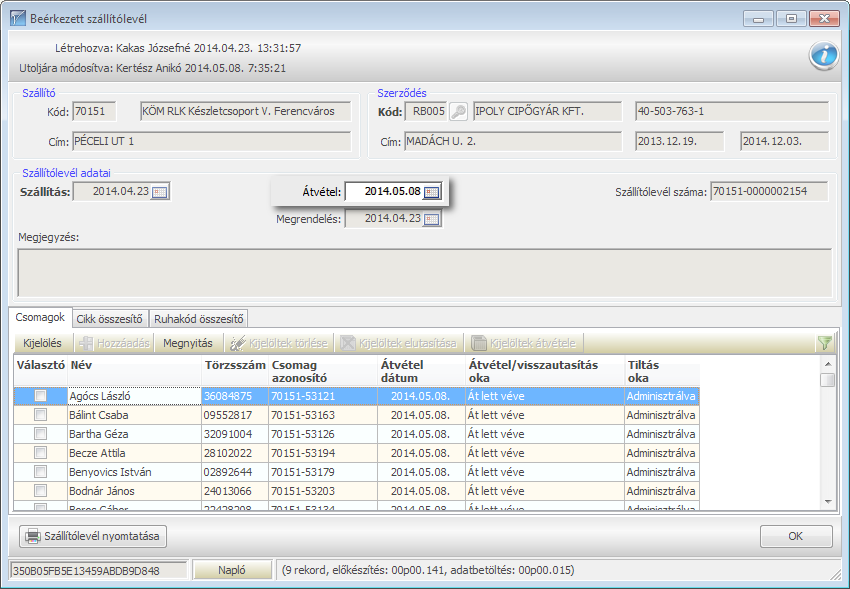This screenshot has width=850, height=589.
Task: Click the Átvétel dátum column header
Action: (x=421, y=371)
